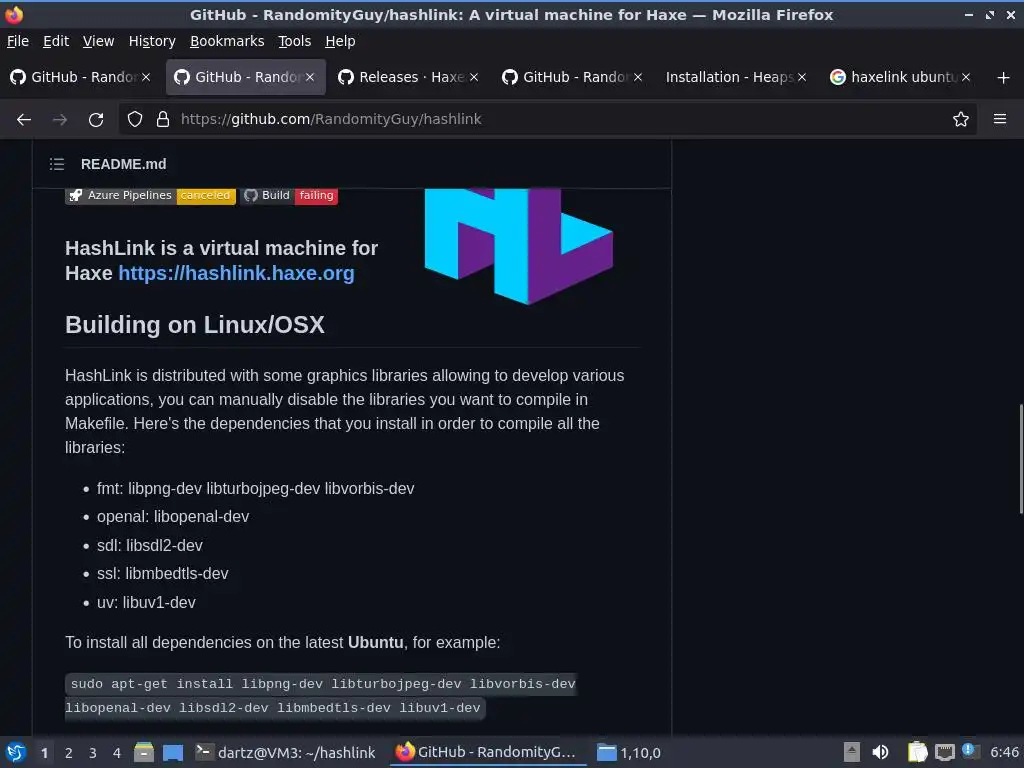
Task: Open the Tools menu
Action: [x=295, y=41]
